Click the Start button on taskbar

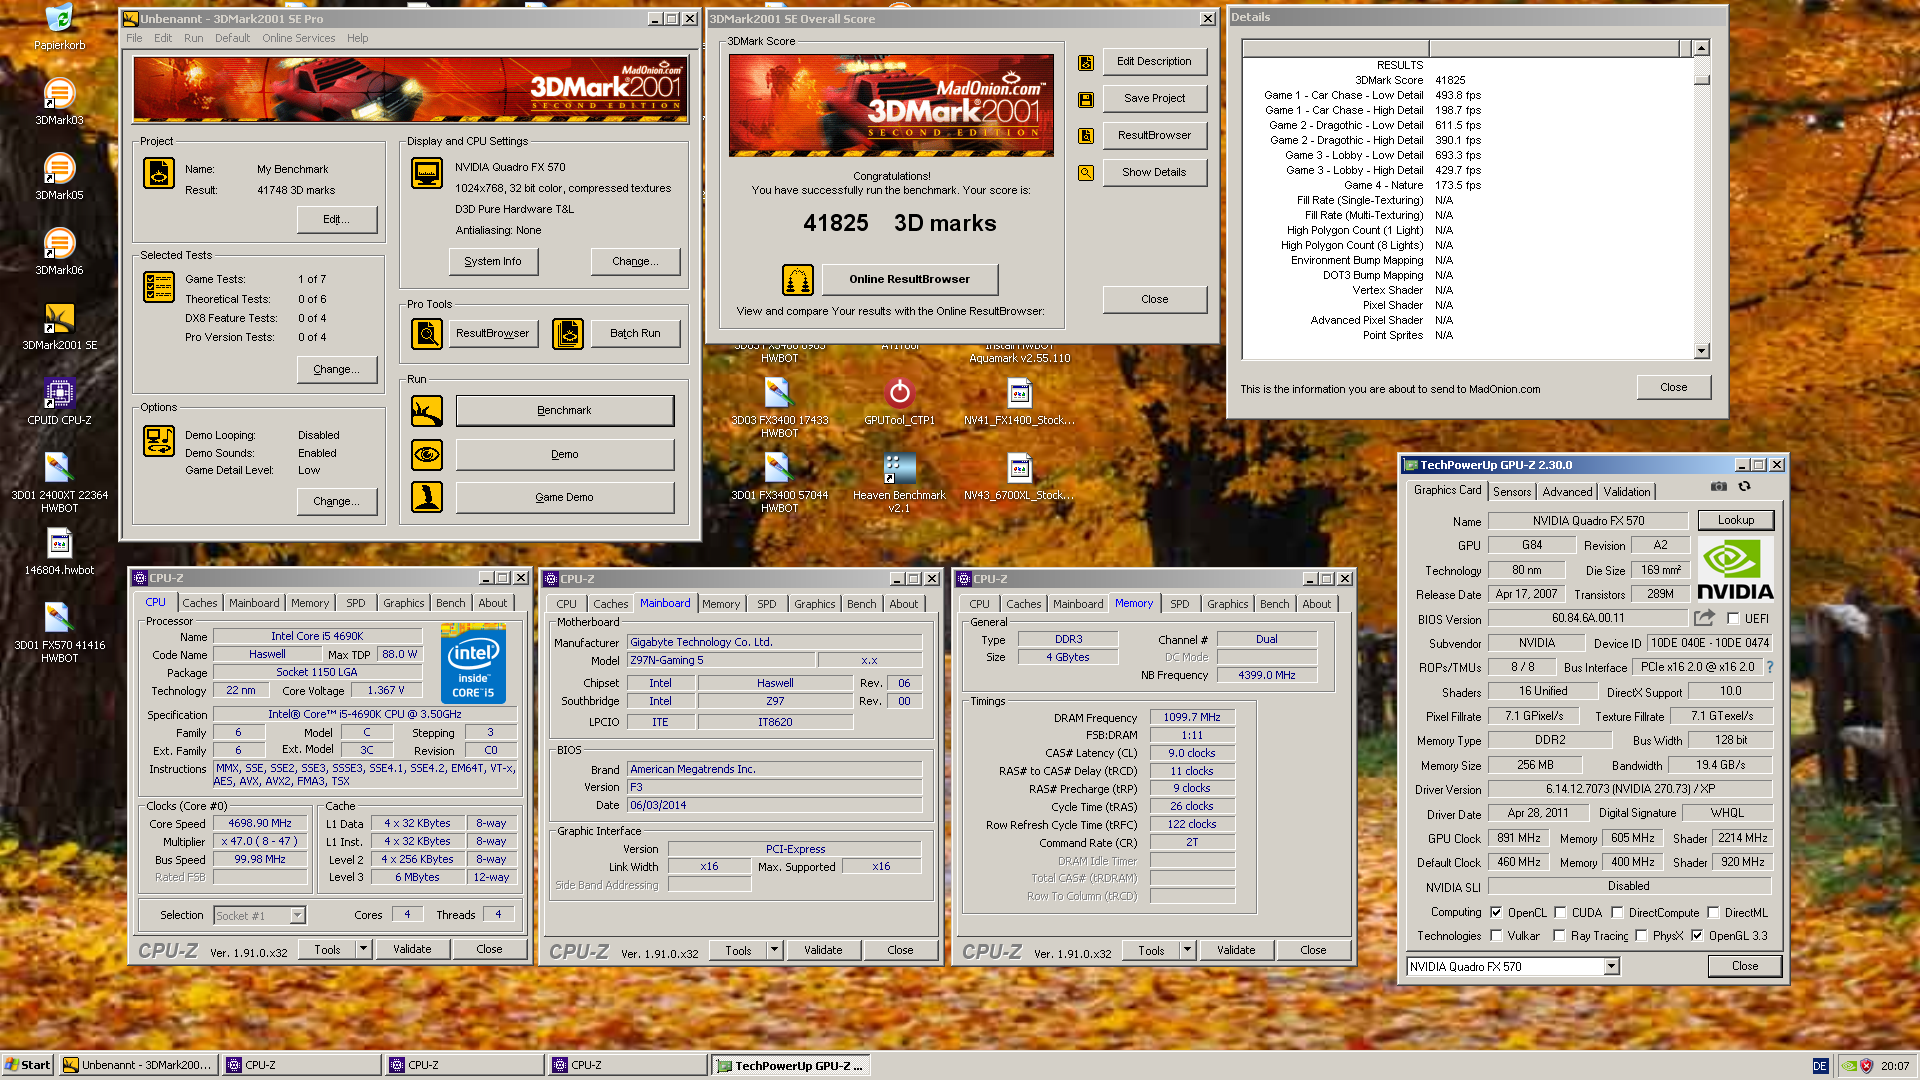pyautogui.click(x=27, y=1065)
